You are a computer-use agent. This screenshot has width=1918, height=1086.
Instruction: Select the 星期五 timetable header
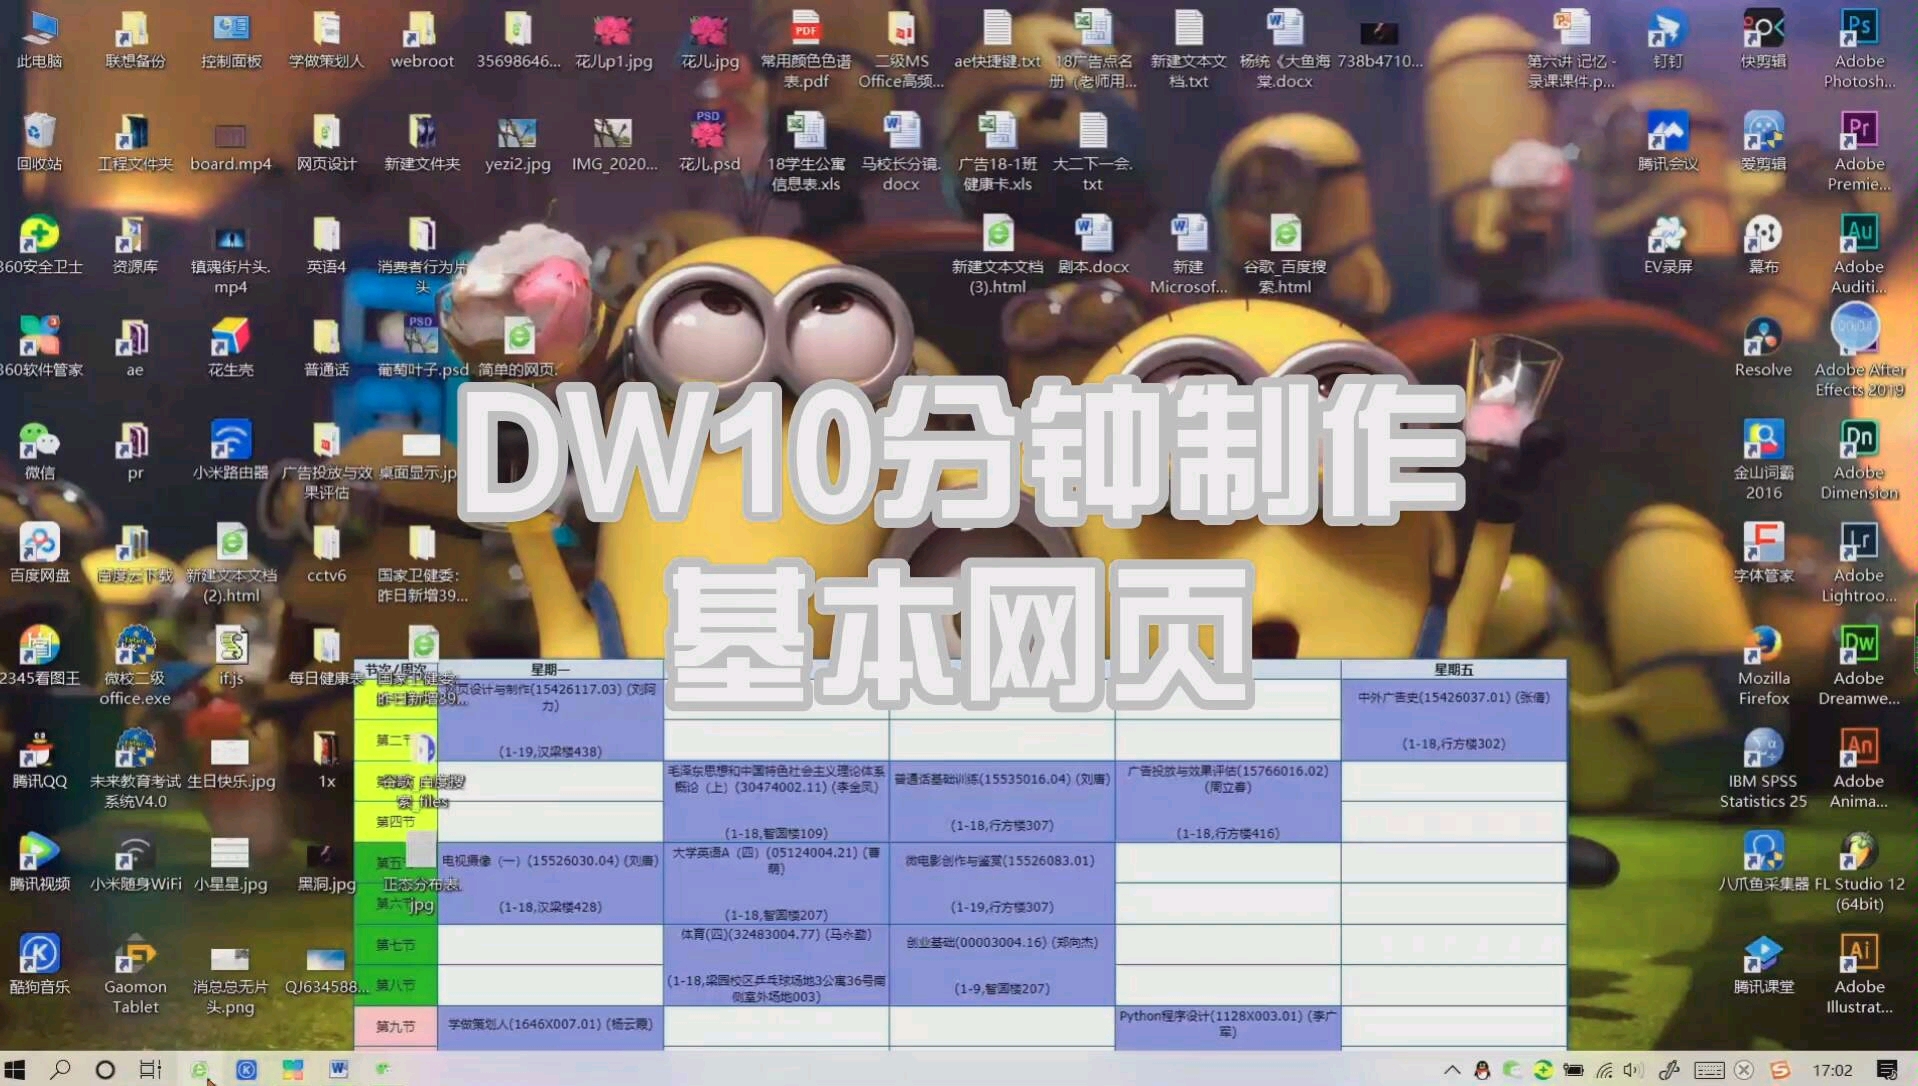tap(1453, 669)
